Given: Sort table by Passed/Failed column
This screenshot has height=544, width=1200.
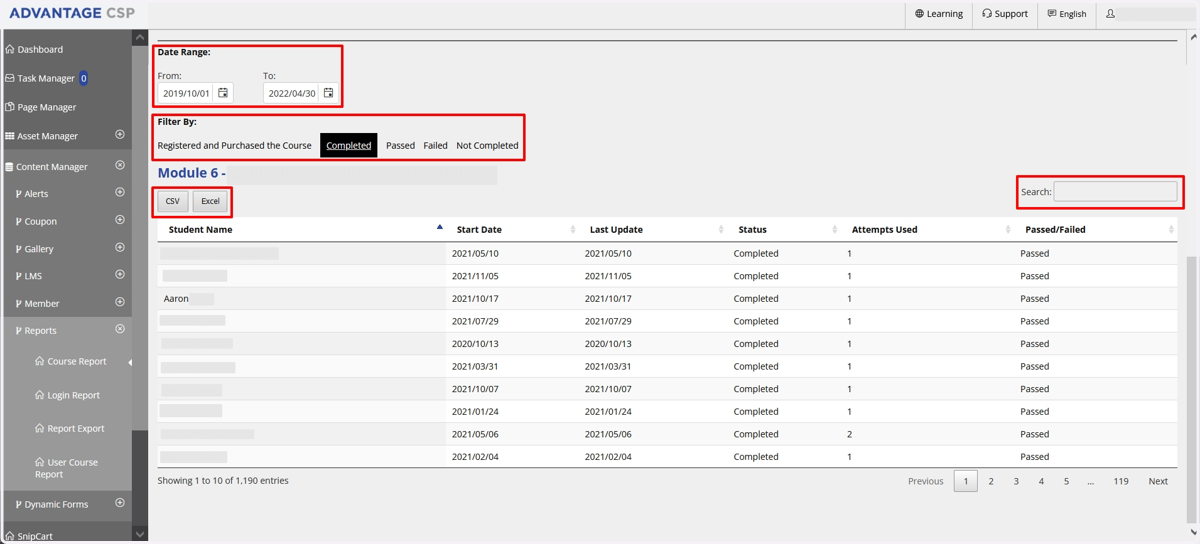Looking at the screenshot, I should tap(1096, 229).
